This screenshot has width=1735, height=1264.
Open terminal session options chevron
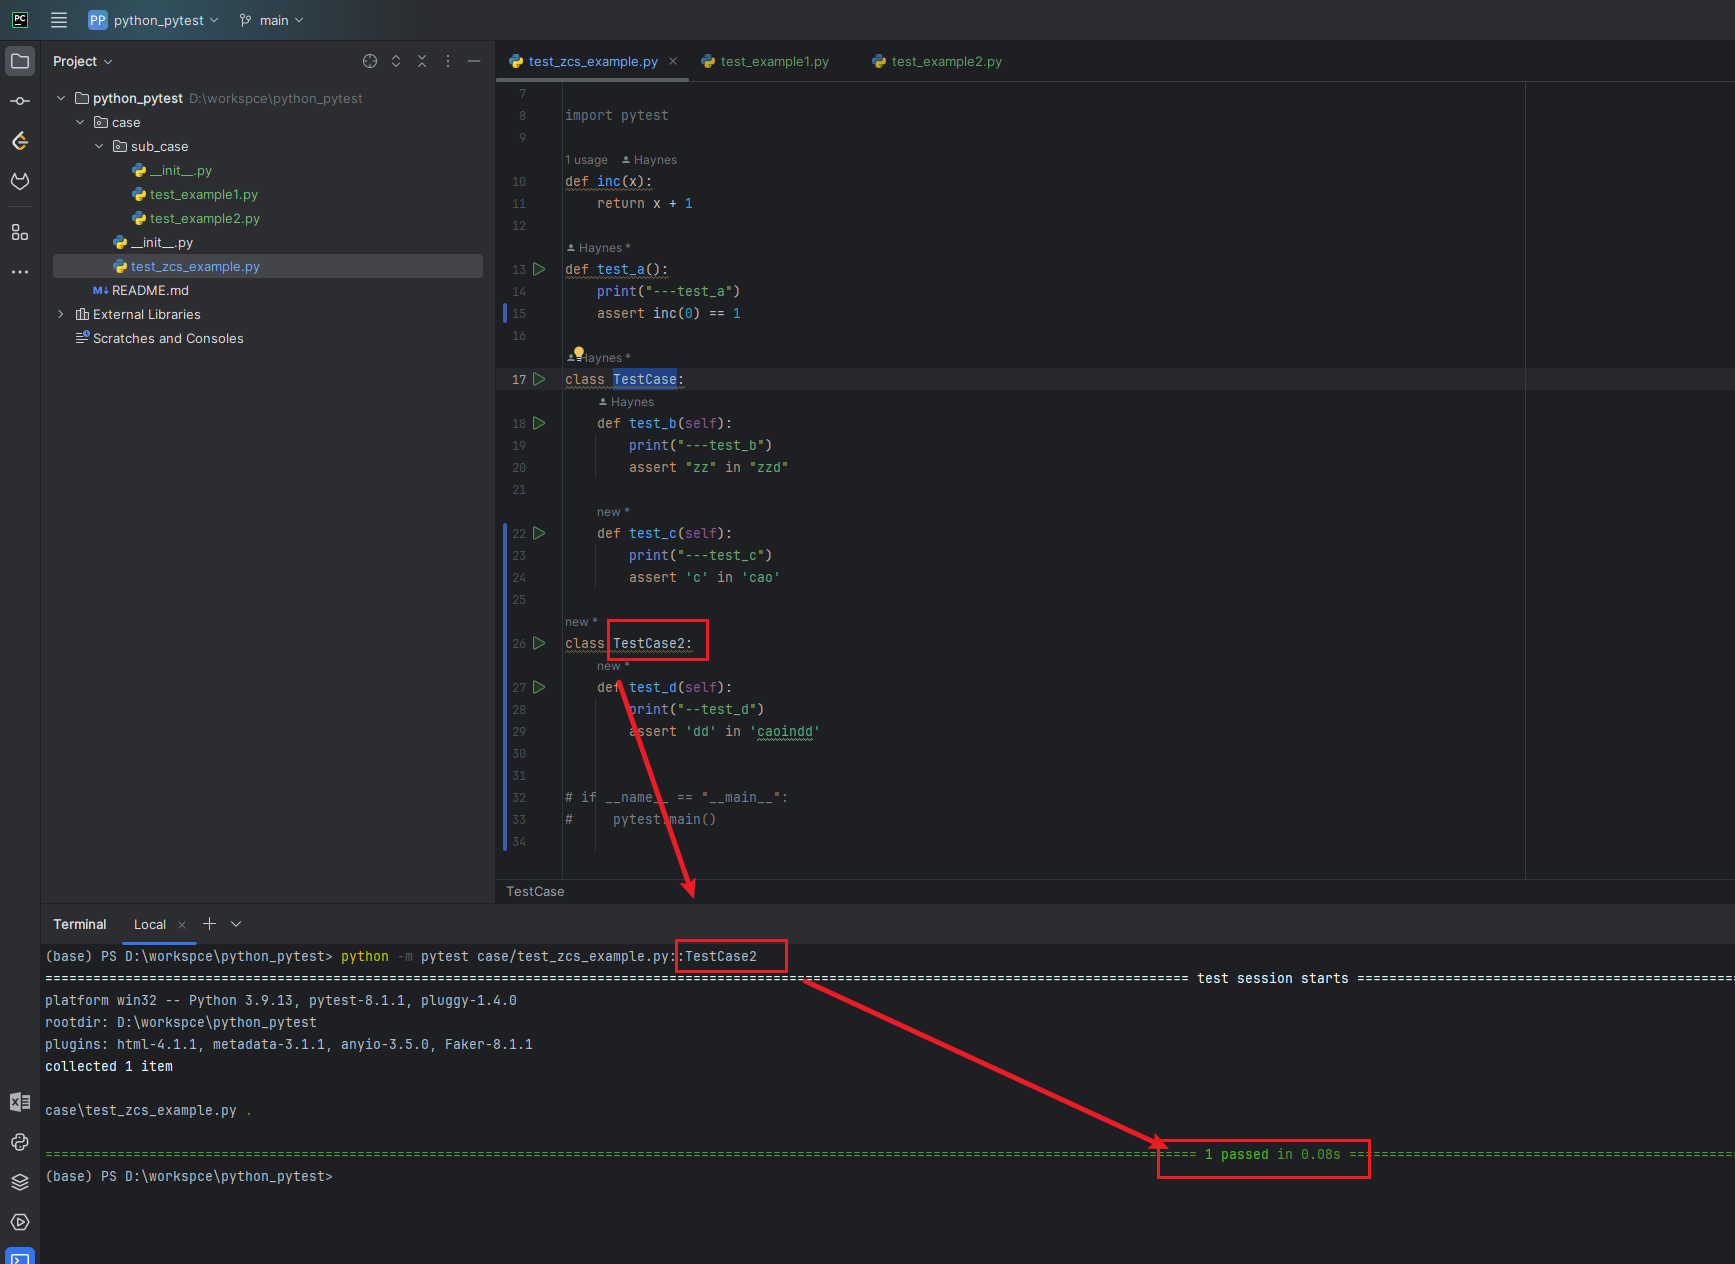(x=236, y=924)
